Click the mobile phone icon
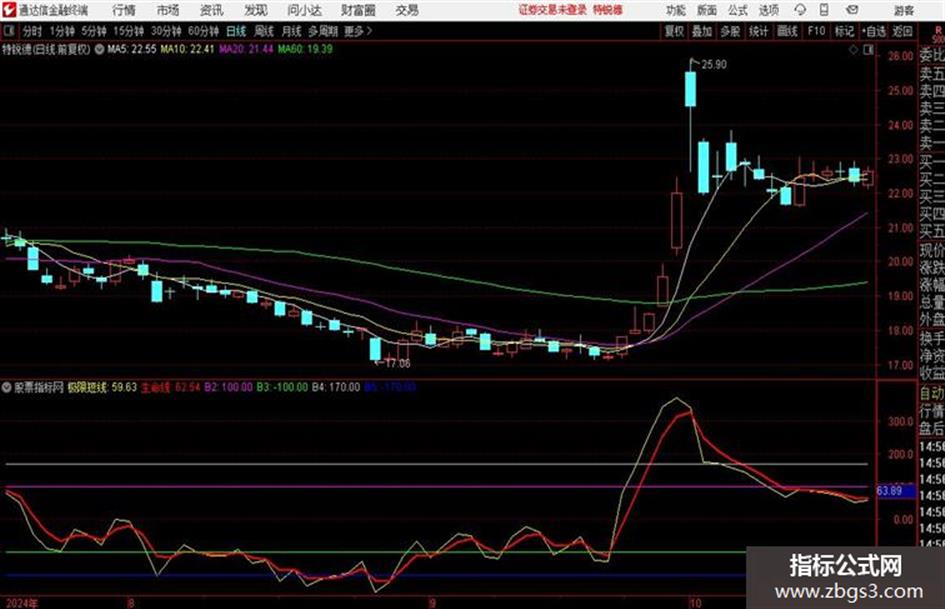The image size is (945, 609). coord(824,10)
